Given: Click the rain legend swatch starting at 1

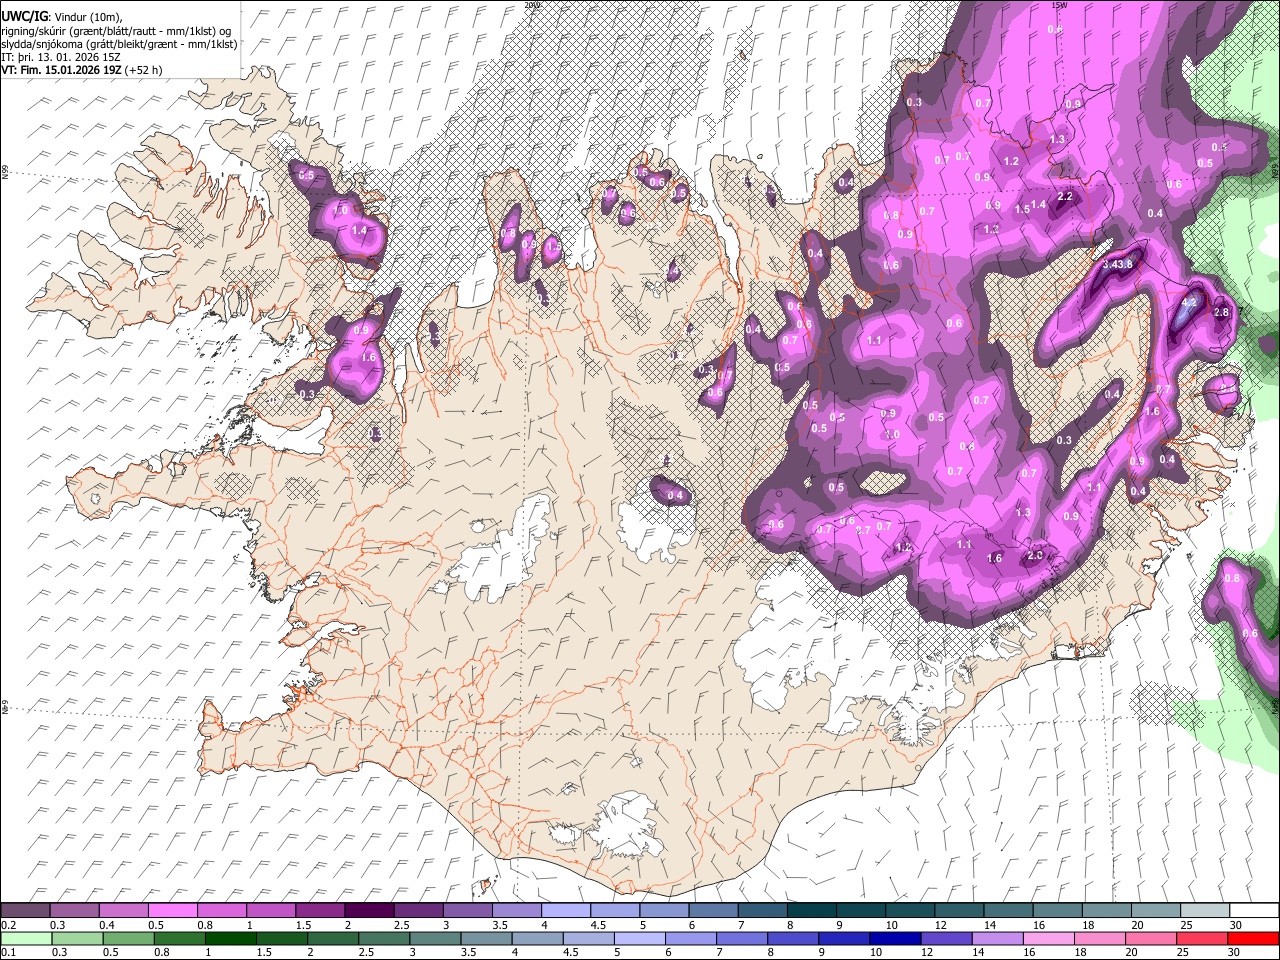Looking at the screenshot, I should pos(231,938).
